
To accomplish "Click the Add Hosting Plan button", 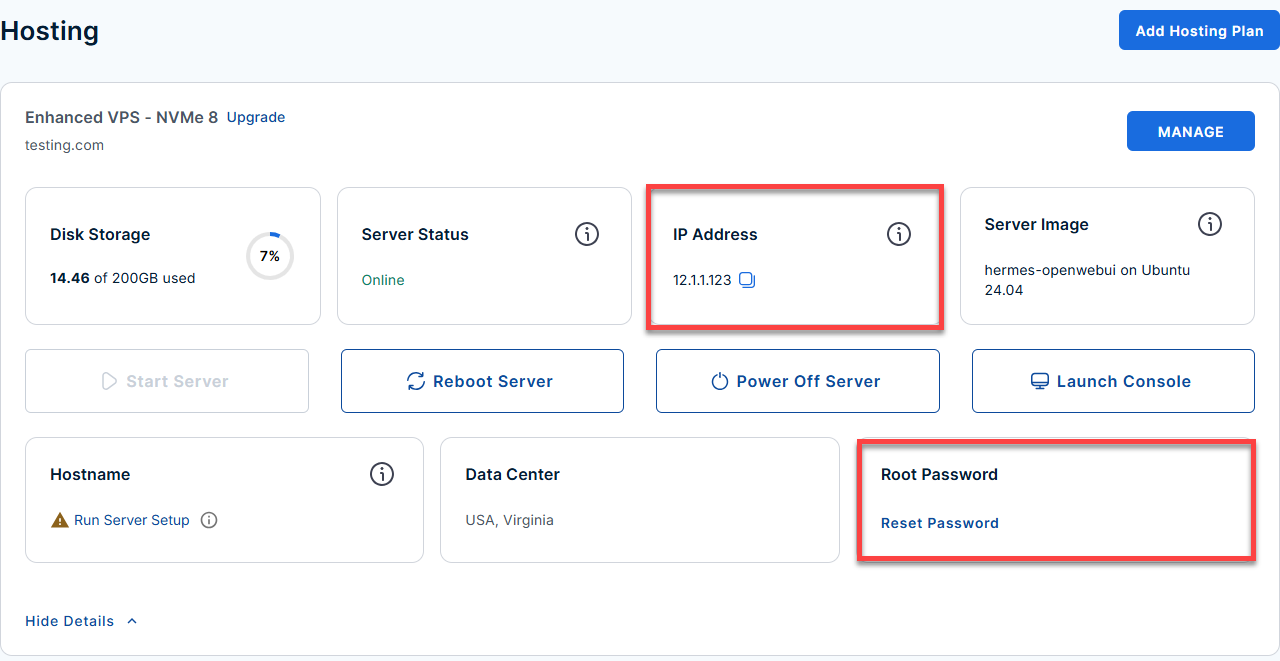I will (x=1199, y=31).
